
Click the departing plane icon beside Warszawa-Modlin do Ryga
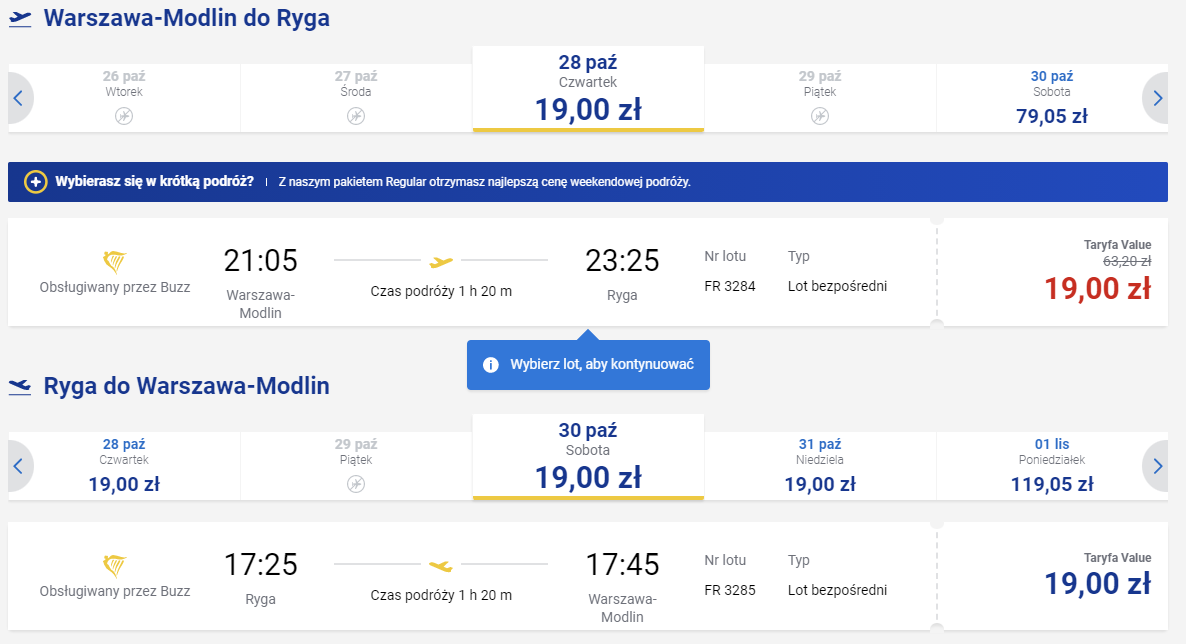20,19
